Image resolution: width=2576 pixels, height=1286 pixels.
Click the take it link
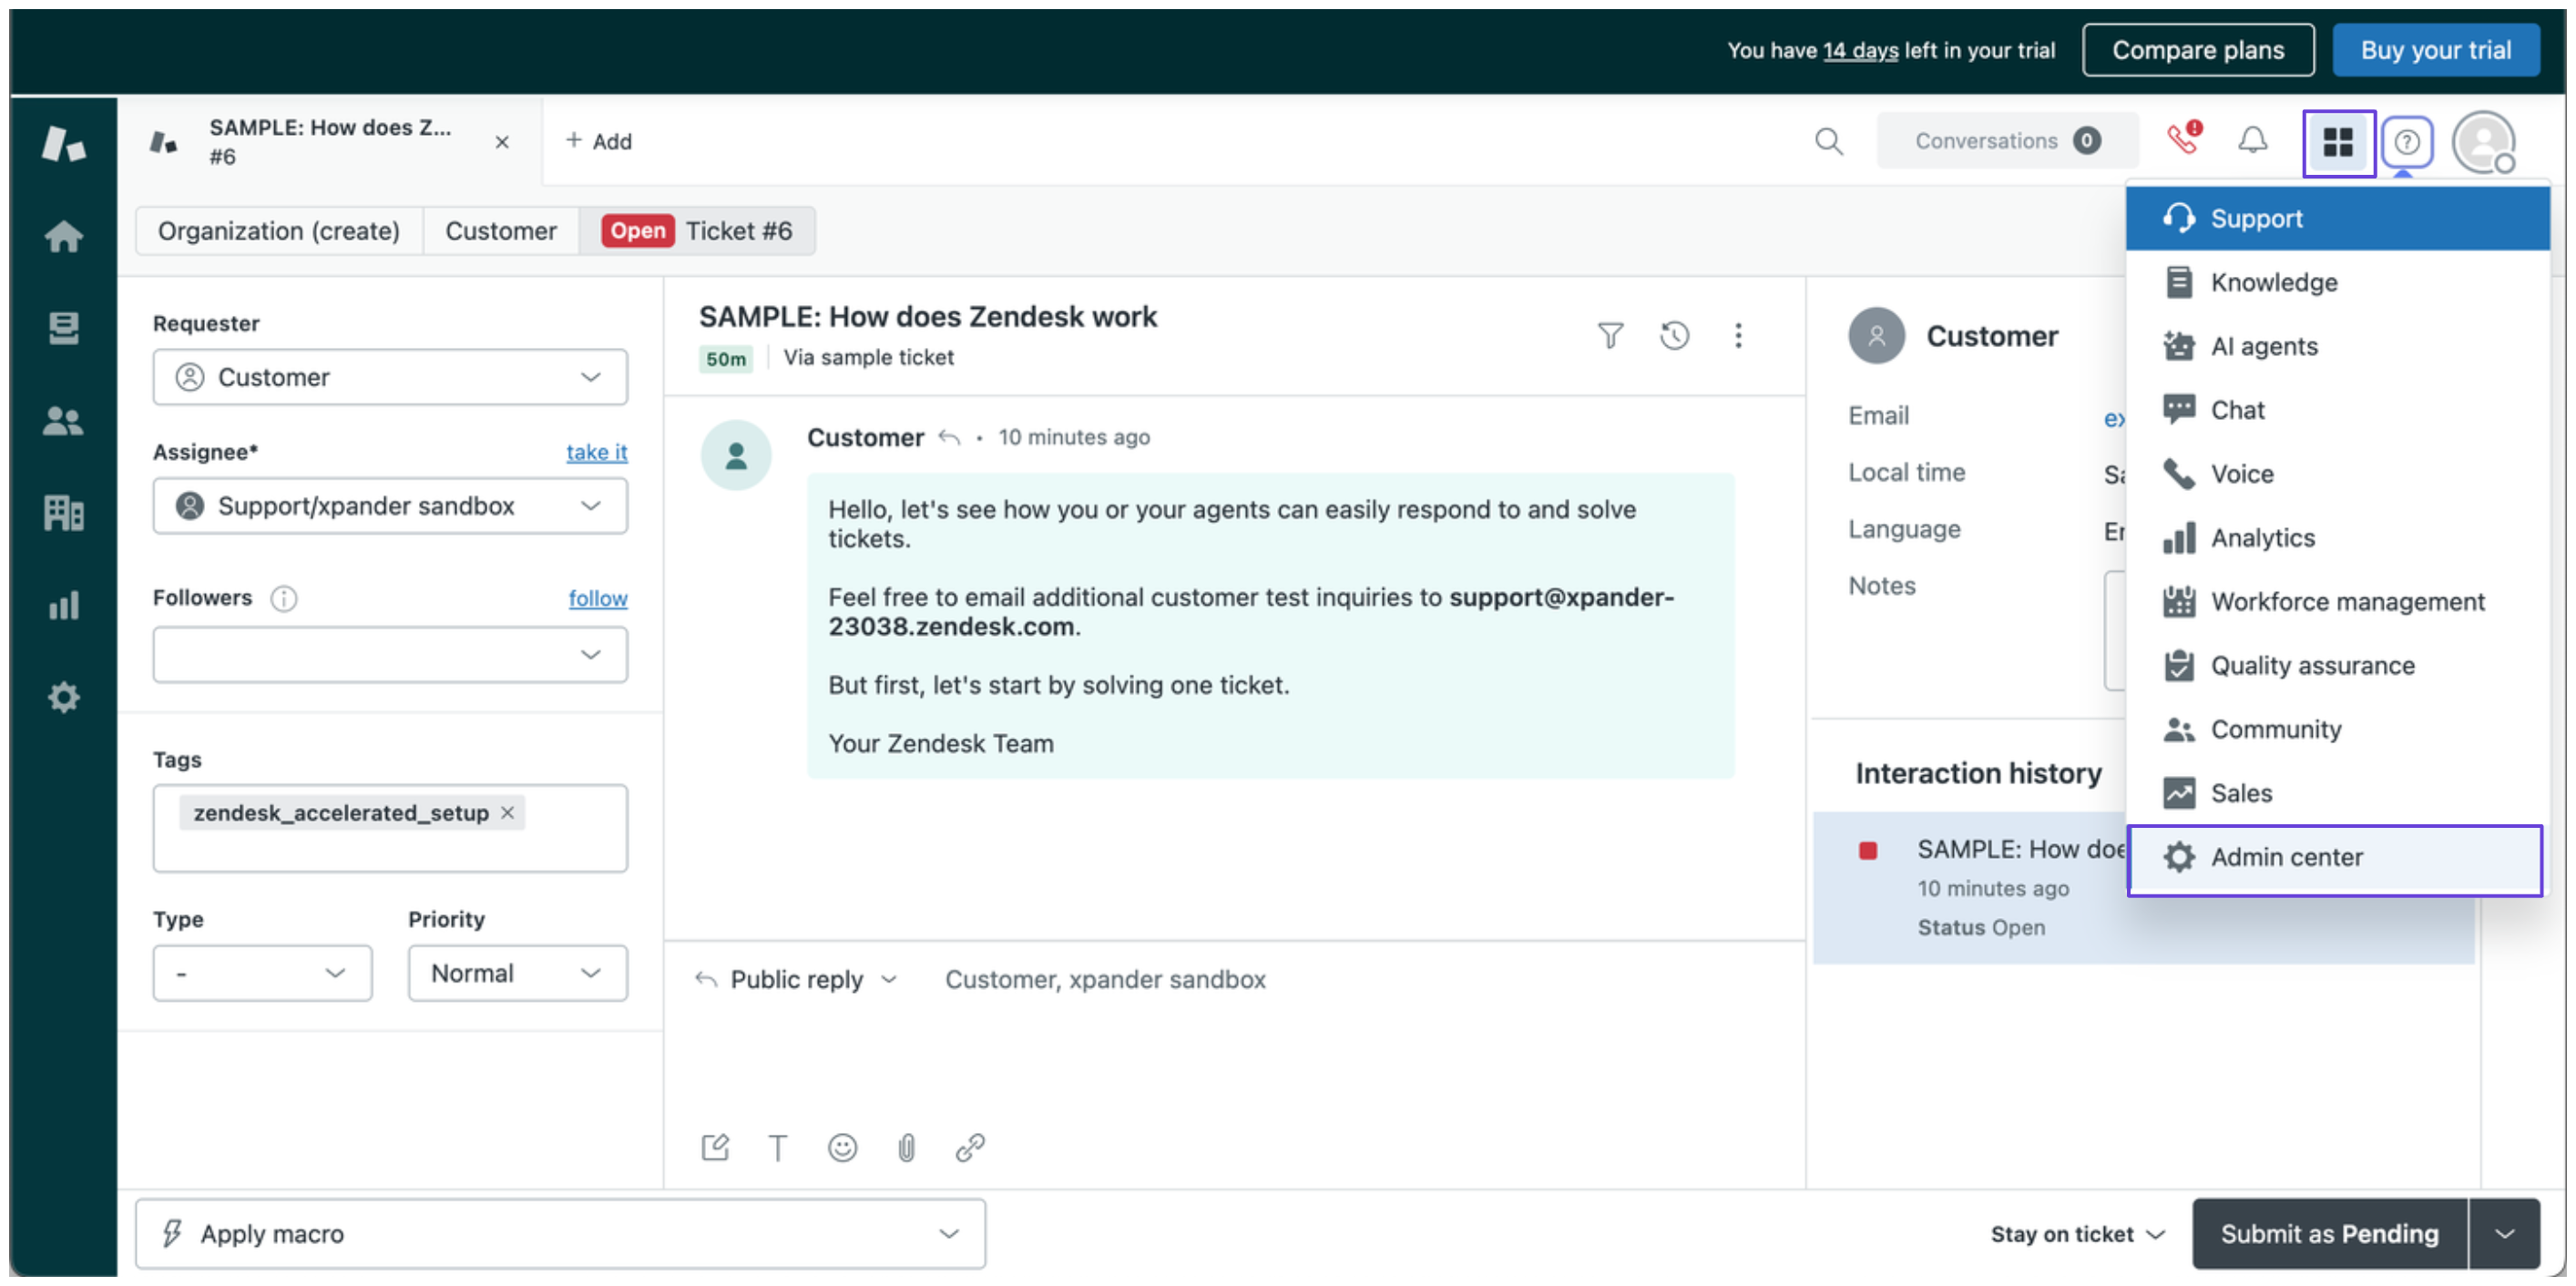coord(596,452)
